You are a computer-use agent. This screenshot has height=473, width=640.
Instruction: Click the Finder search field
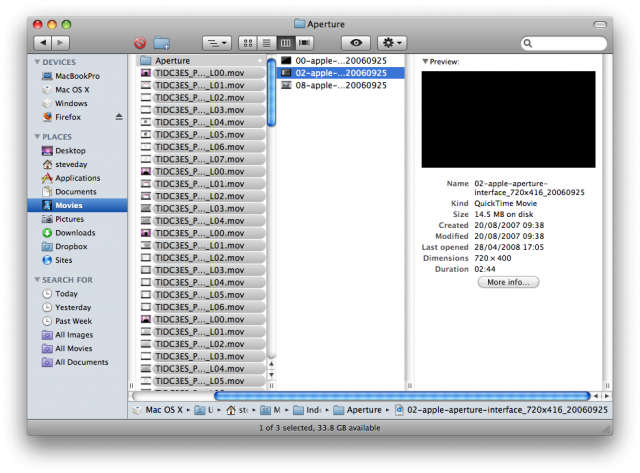(x=564, y=43)
